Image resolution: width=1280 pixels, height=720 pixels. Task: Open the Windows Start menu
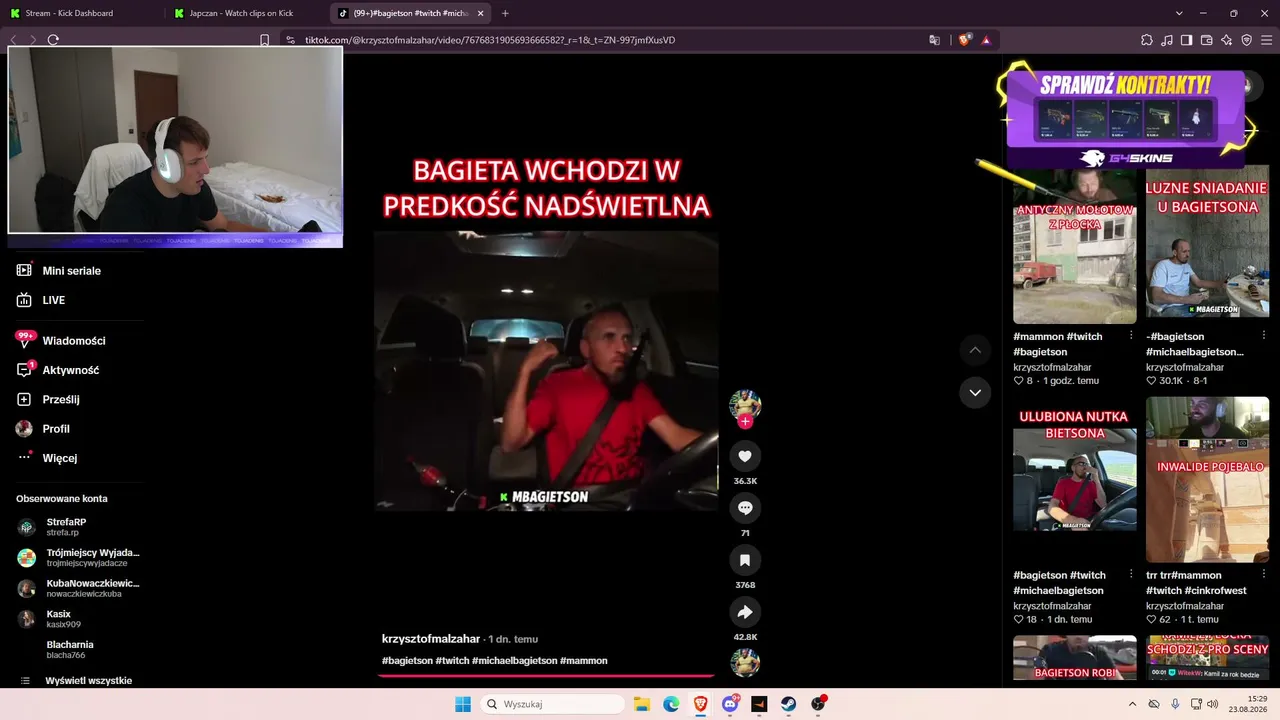[463, 704]
